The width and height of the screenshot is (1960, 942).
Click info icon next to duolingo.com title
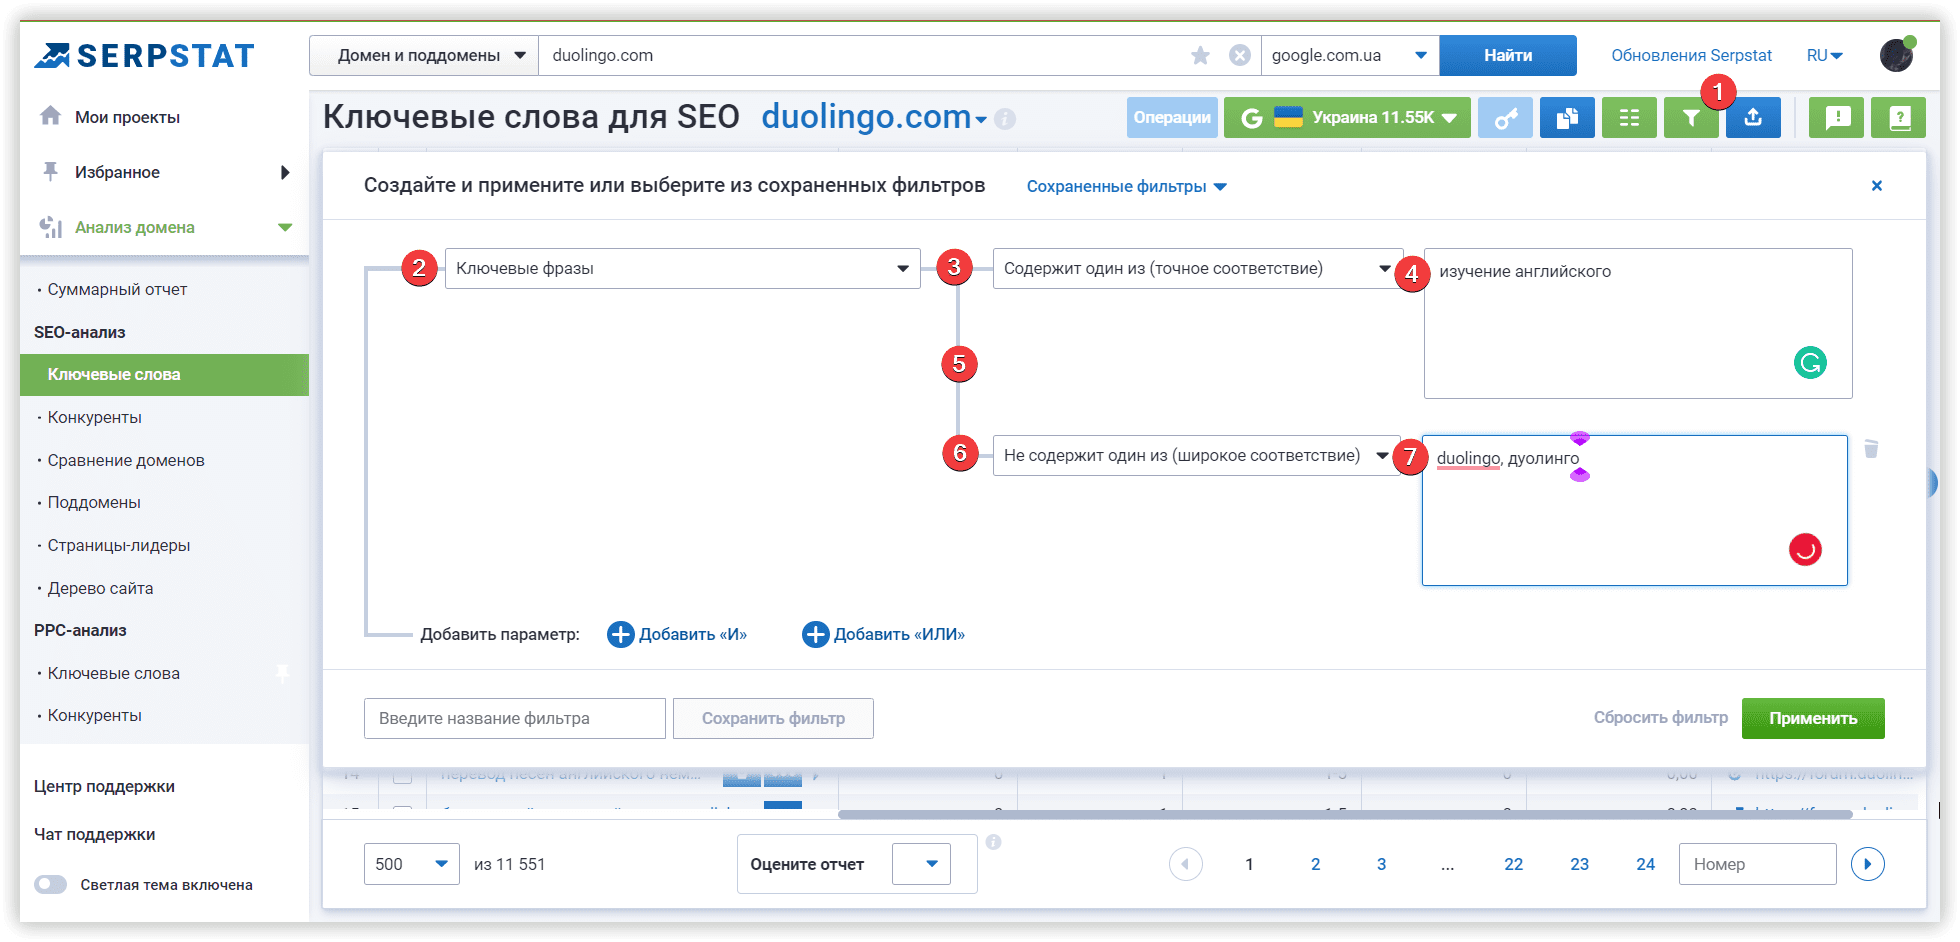coord(1005,119)
